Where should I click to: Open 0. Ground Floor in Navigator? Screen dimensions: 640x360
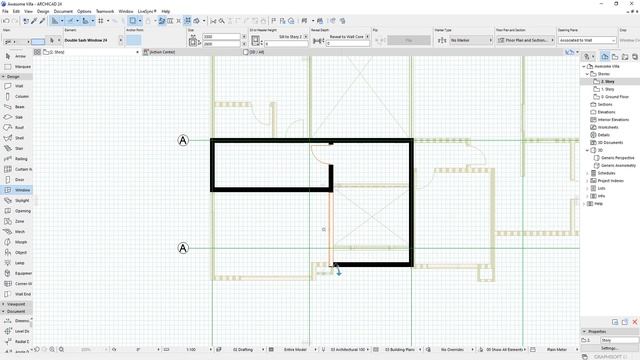(x=614, y=97)
